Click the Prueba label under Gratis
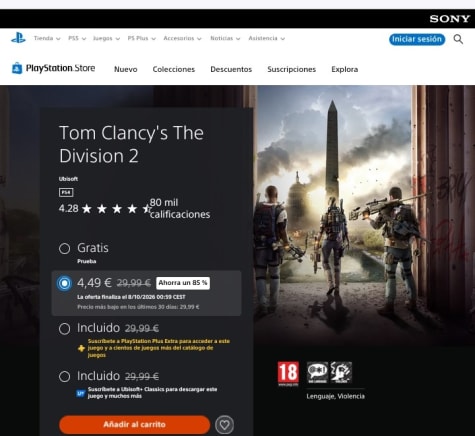The width and height of the screenshot is (475, 436). click(x=87, y=261)
